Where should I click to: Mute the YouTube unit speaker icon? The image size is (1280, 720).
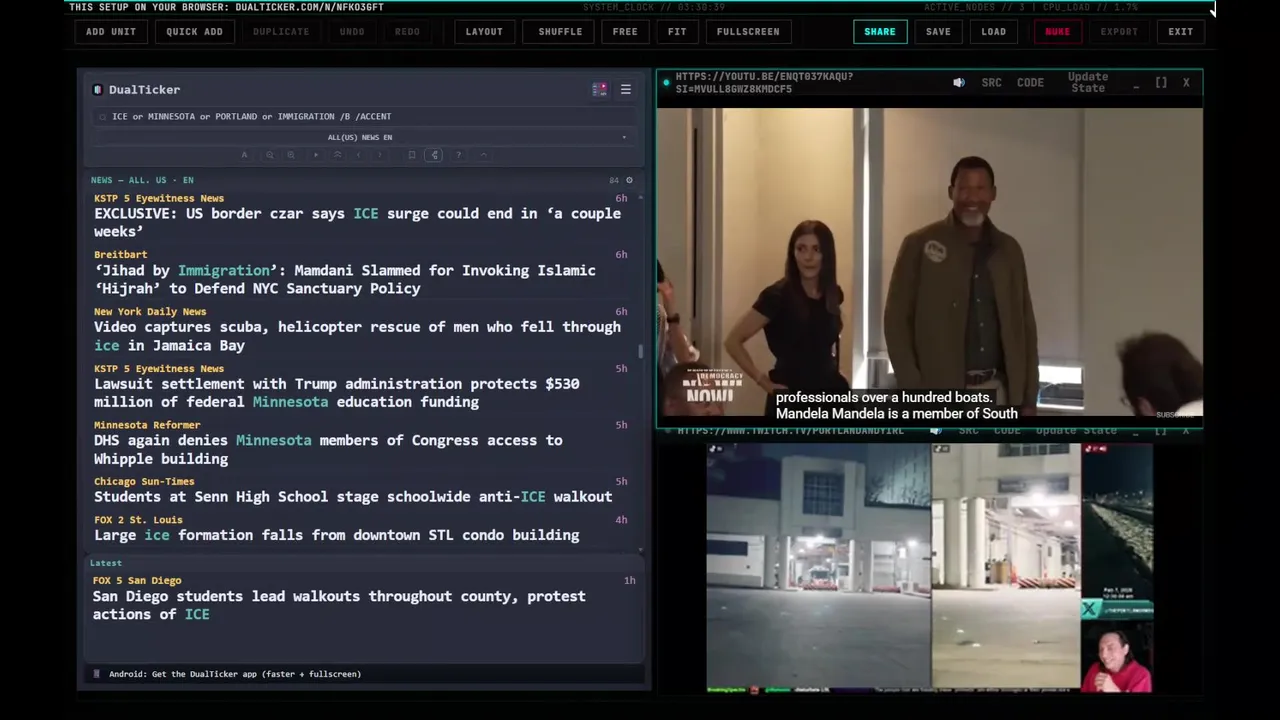point(959,83)
